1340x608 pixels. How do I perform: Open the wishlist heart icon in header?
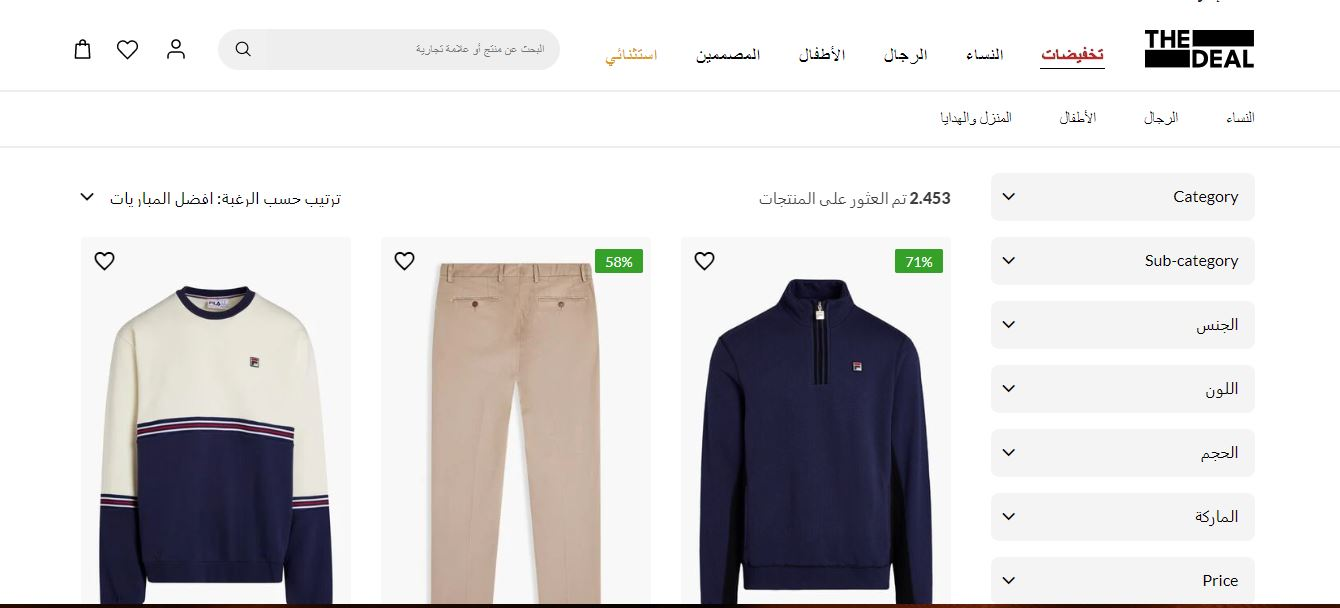(x=127, y=49)
